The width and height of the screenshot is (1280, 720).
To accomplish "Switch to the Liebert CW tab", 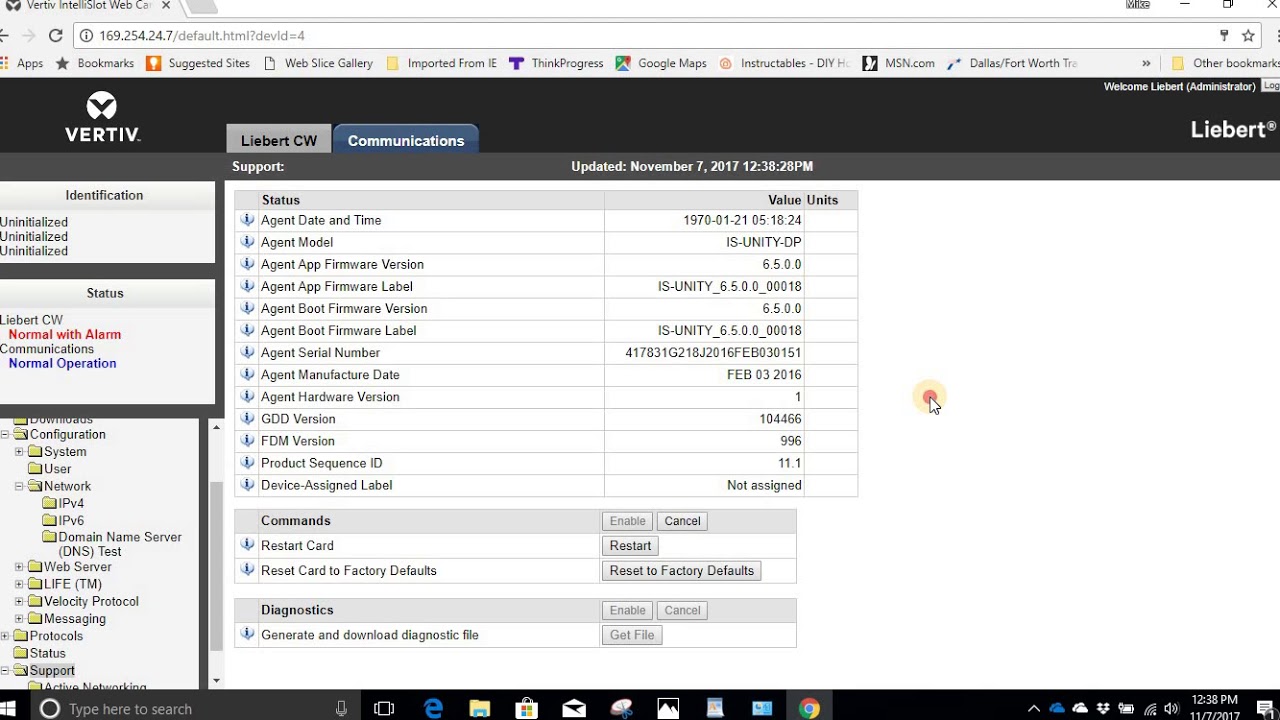I will tap(279, 140).
